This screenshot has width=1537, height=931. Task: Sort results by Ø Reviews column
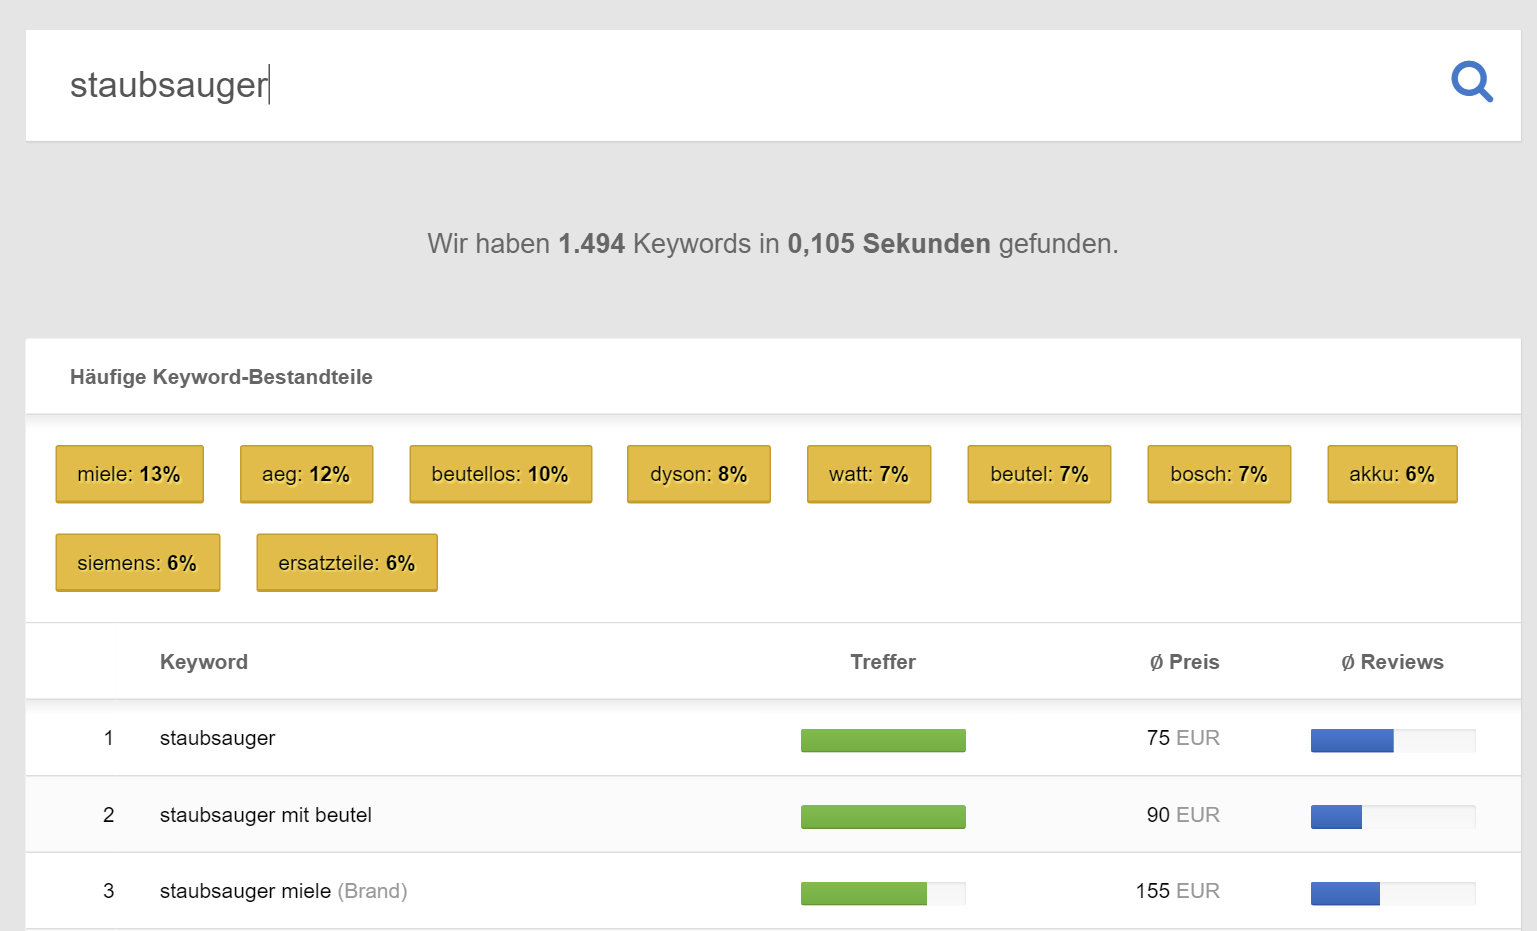click(1392, 662)
